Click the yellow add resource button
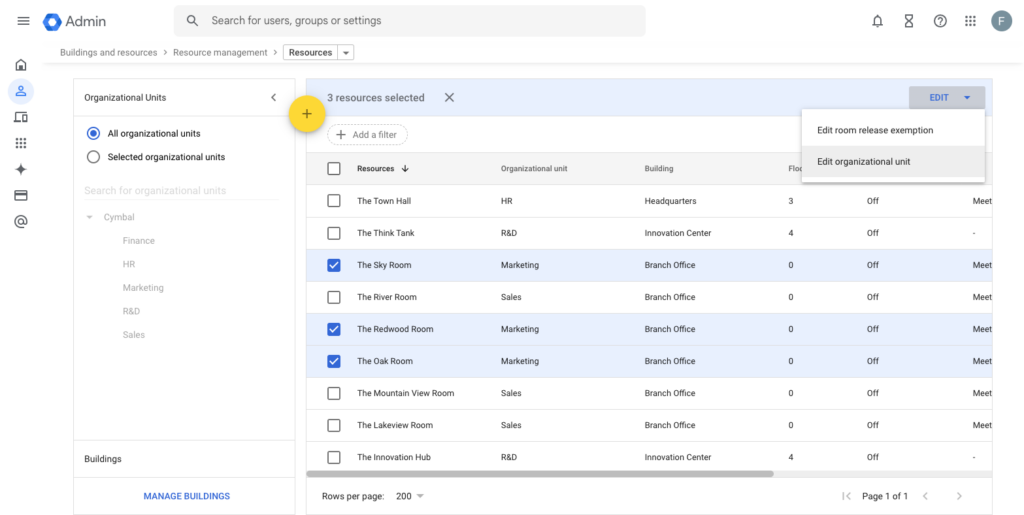The width and height of the screenshot is (1024, 515). (306, 114)
